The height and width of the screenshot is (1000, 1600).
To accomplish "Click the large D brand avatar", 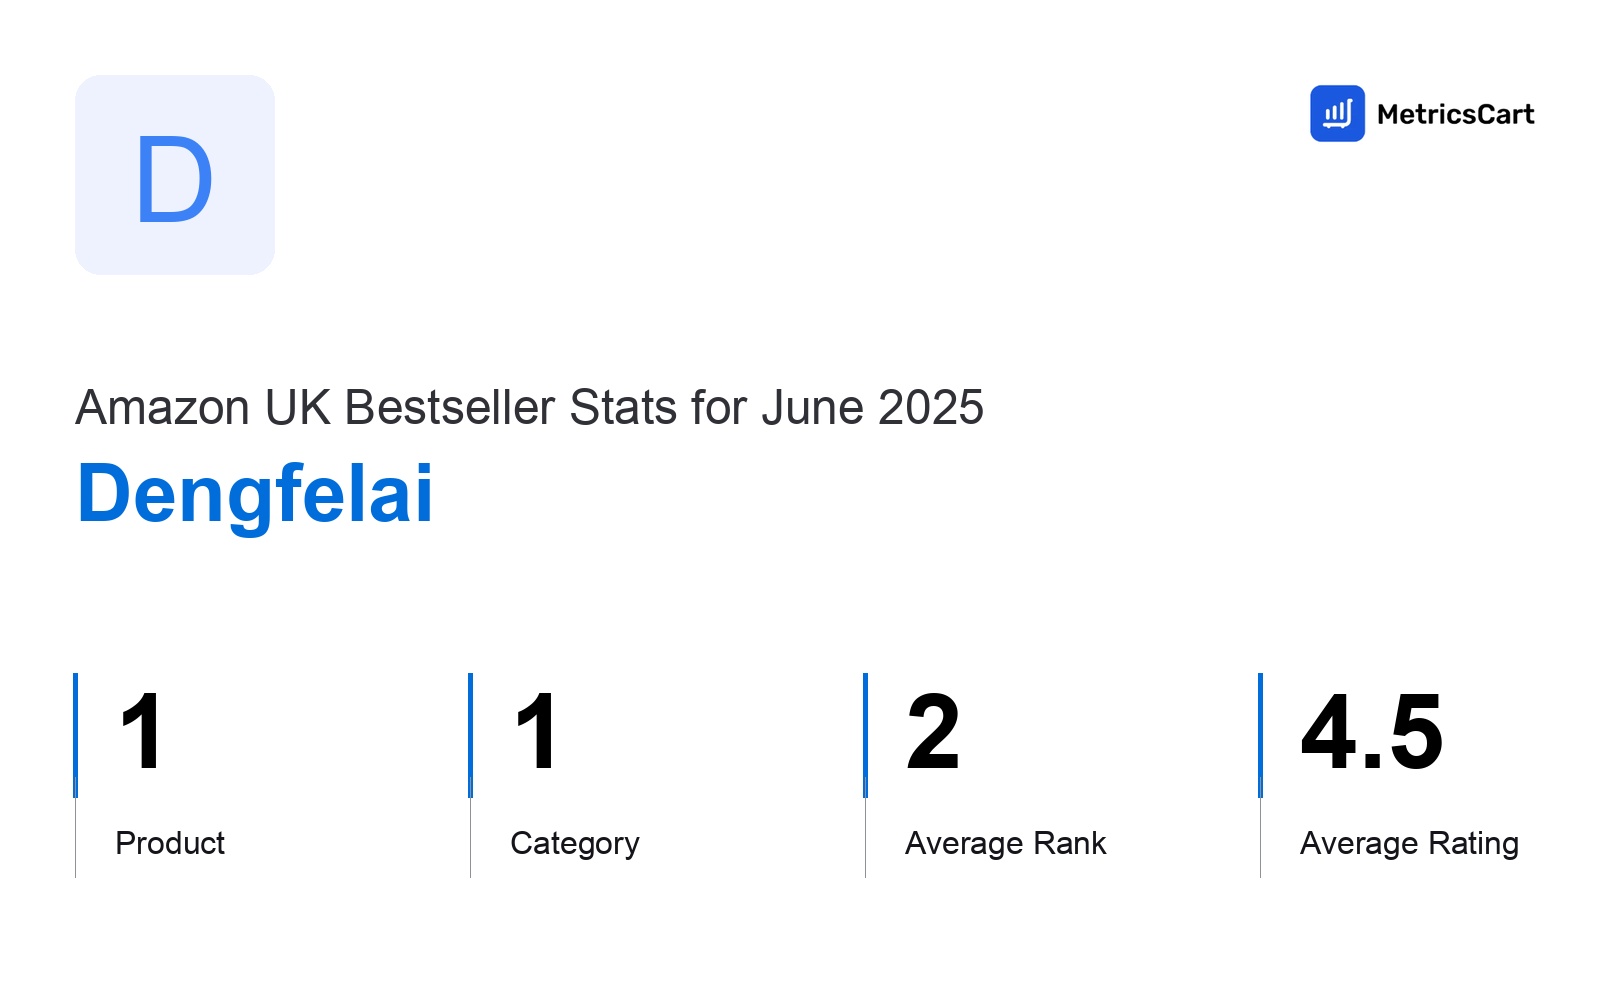I will (x=175, y=175).
